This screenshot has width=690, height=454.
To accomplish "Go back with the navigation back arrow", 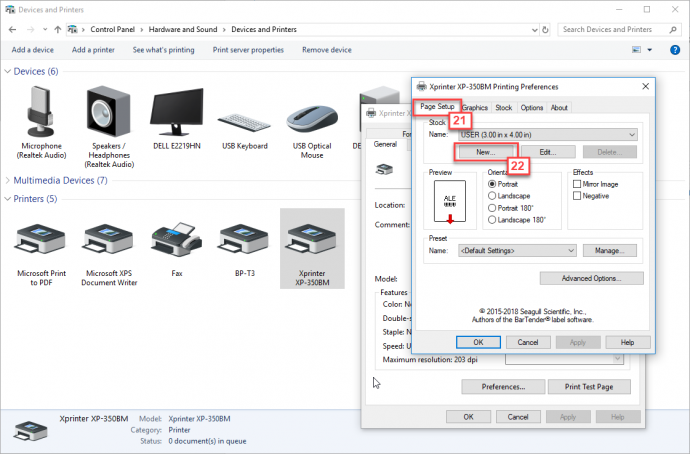I will pyautogui.click(x=12, y=29).
